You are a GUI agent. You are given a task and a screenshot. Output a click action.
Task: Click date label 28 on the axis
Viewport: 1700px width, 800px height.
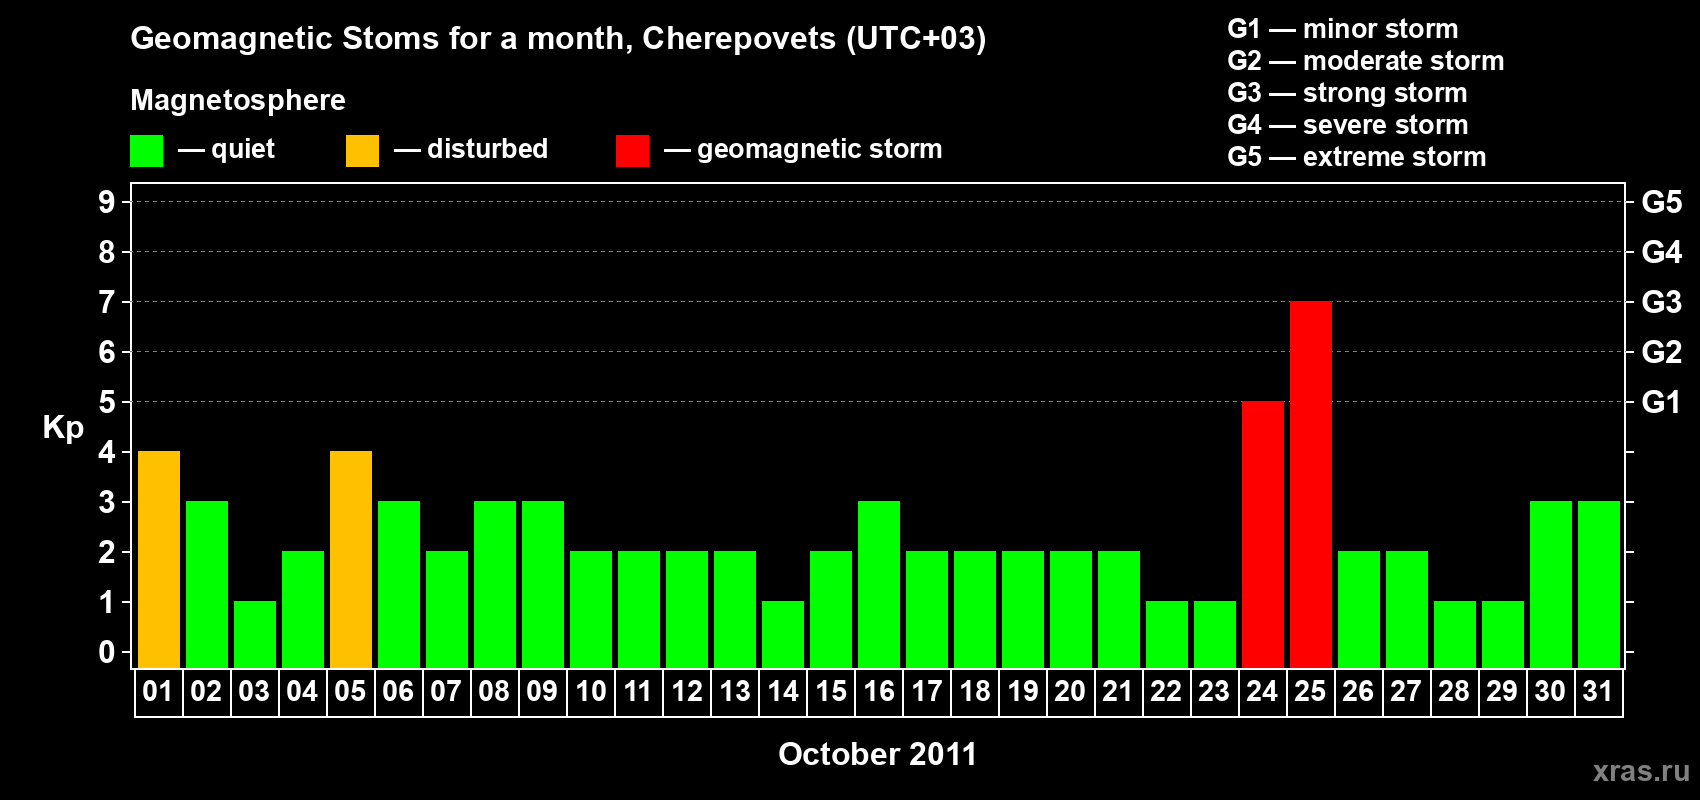pos(1454,691)
